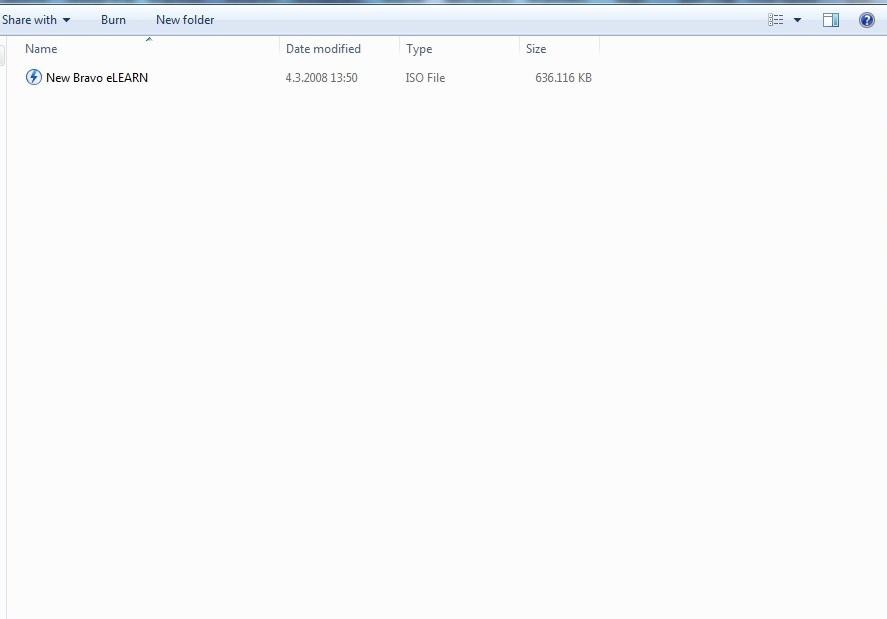Click the Change your view icon
The image size is (887, 619).
776,20
